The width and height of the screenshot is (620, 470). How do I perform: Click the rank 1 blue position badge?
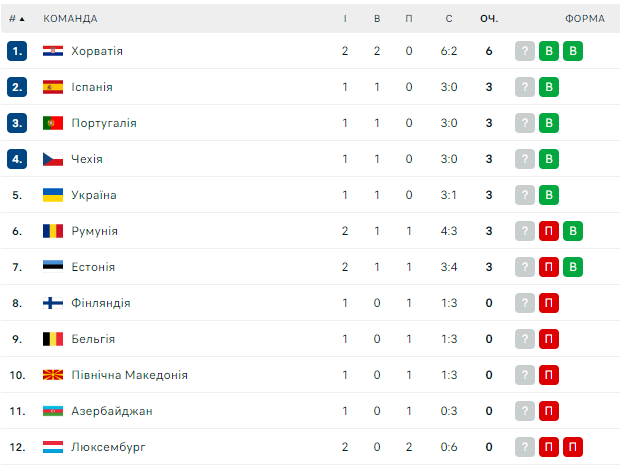coord(17,51)
